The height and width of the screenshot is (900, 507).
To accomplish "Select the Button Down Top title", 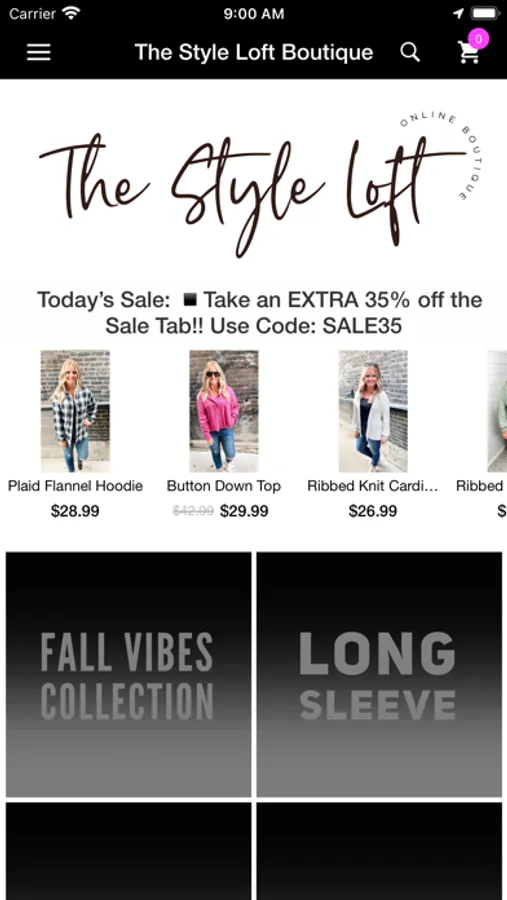I will (x=224, y=486).
